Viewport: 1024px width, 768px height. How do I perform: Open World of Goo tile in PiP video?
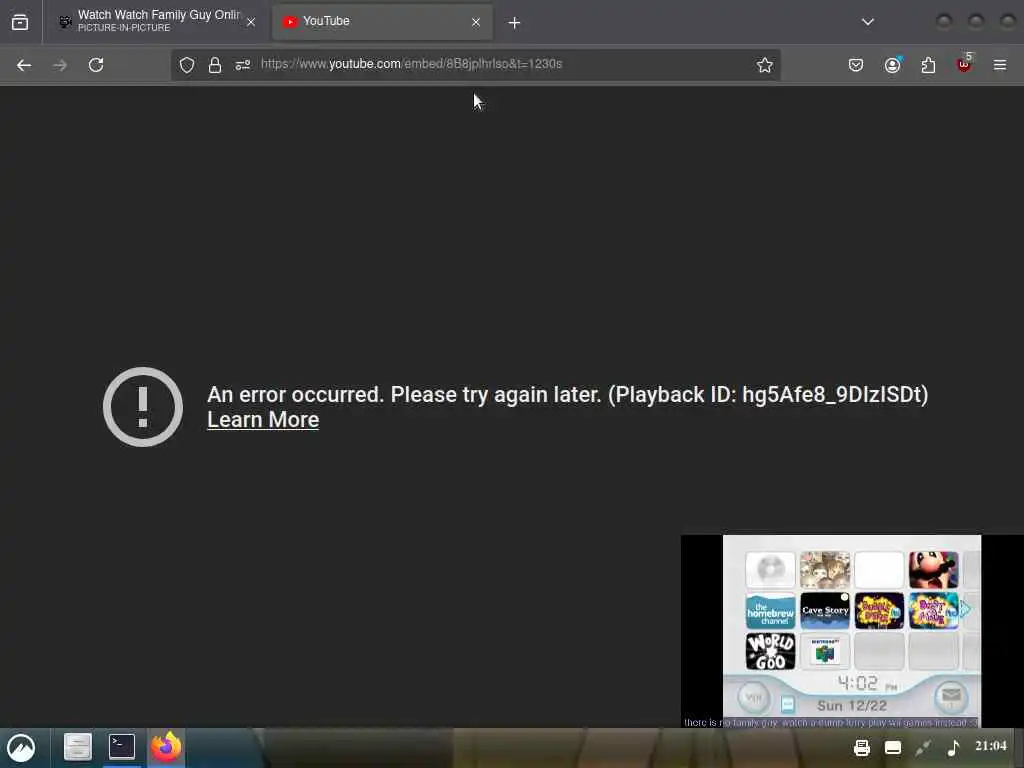point(771,651)
